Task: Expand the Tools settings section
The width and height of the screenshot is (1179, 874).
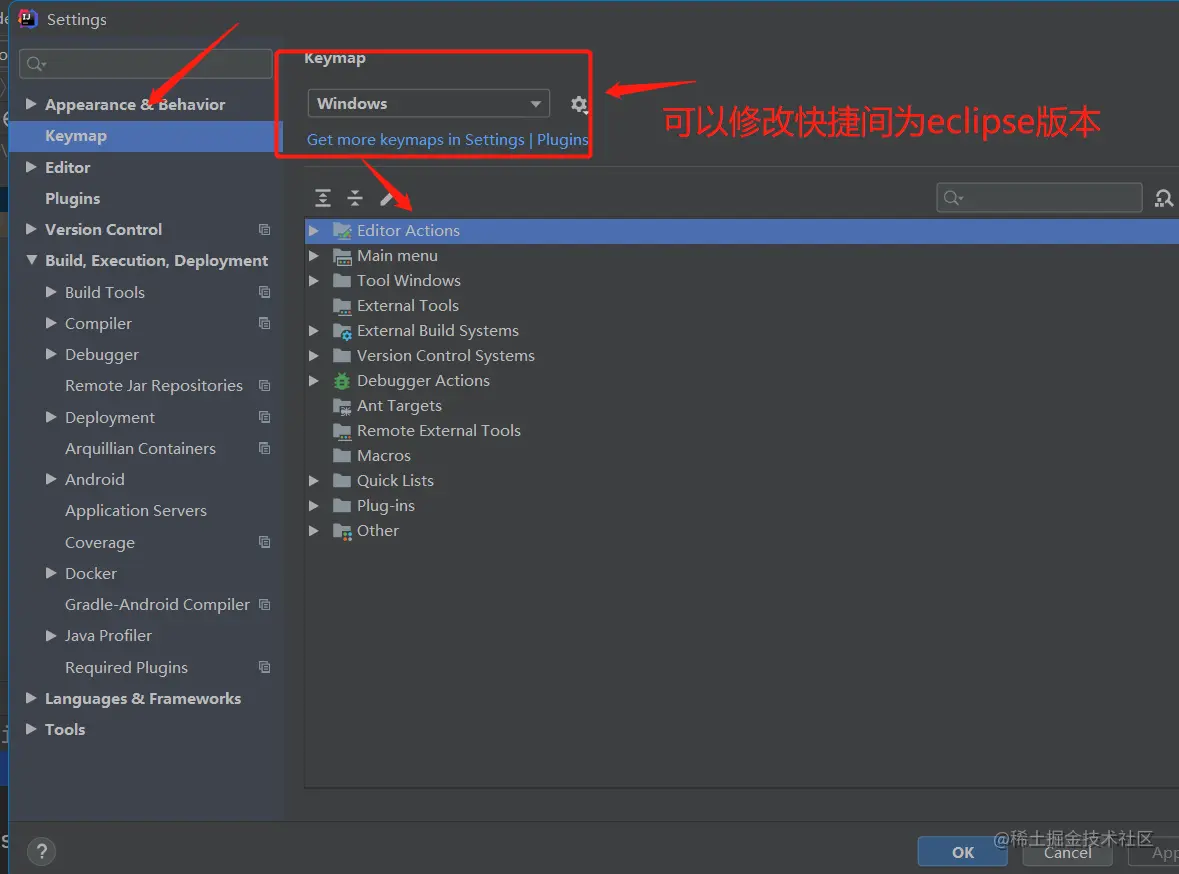Action: pos(31,729)
